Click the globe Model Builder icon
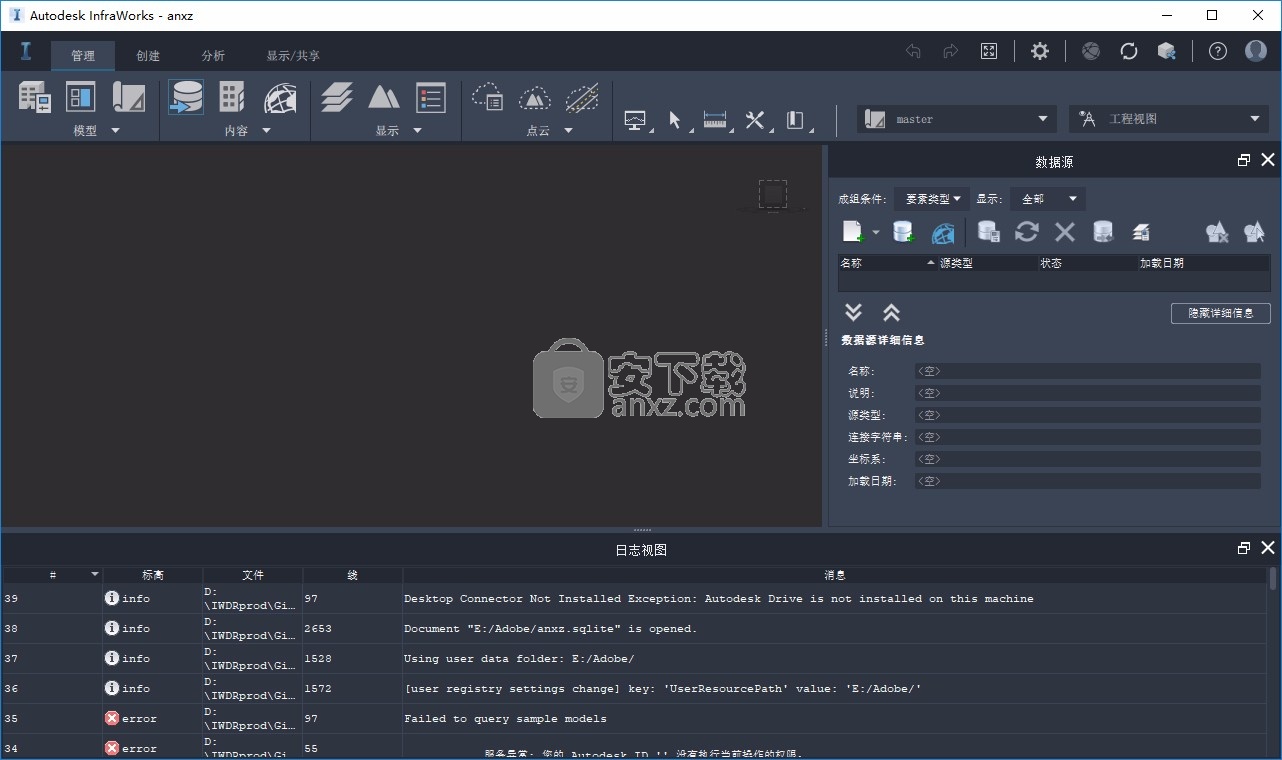The image size is (1282, 760). pyautogui.click(x=280, y=97)
